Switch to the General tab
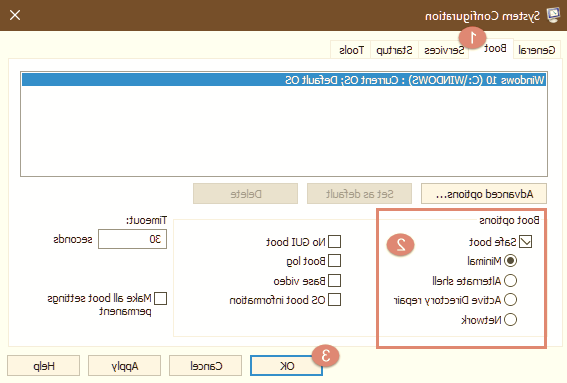 coord(537,50)
